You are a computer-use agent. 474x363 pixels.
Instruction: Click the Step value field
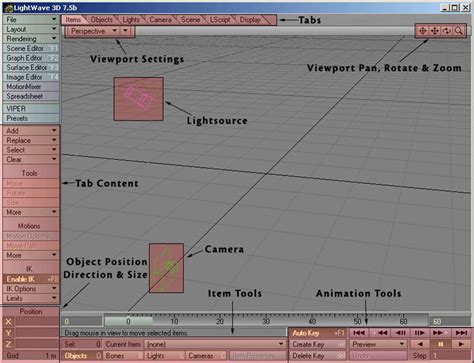[x=451, y=356]
